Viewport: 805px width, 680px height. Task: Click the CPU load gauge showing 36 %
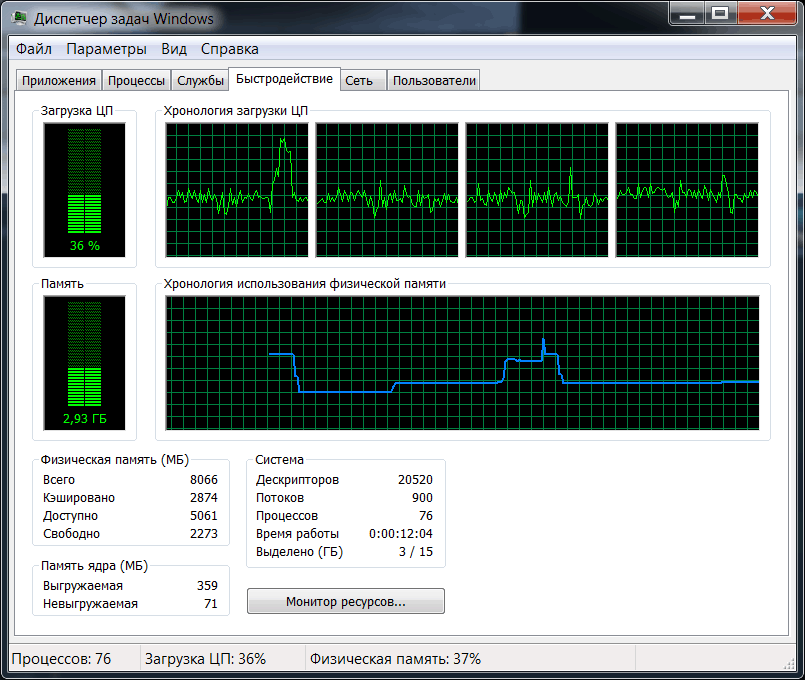pos(85,190)
